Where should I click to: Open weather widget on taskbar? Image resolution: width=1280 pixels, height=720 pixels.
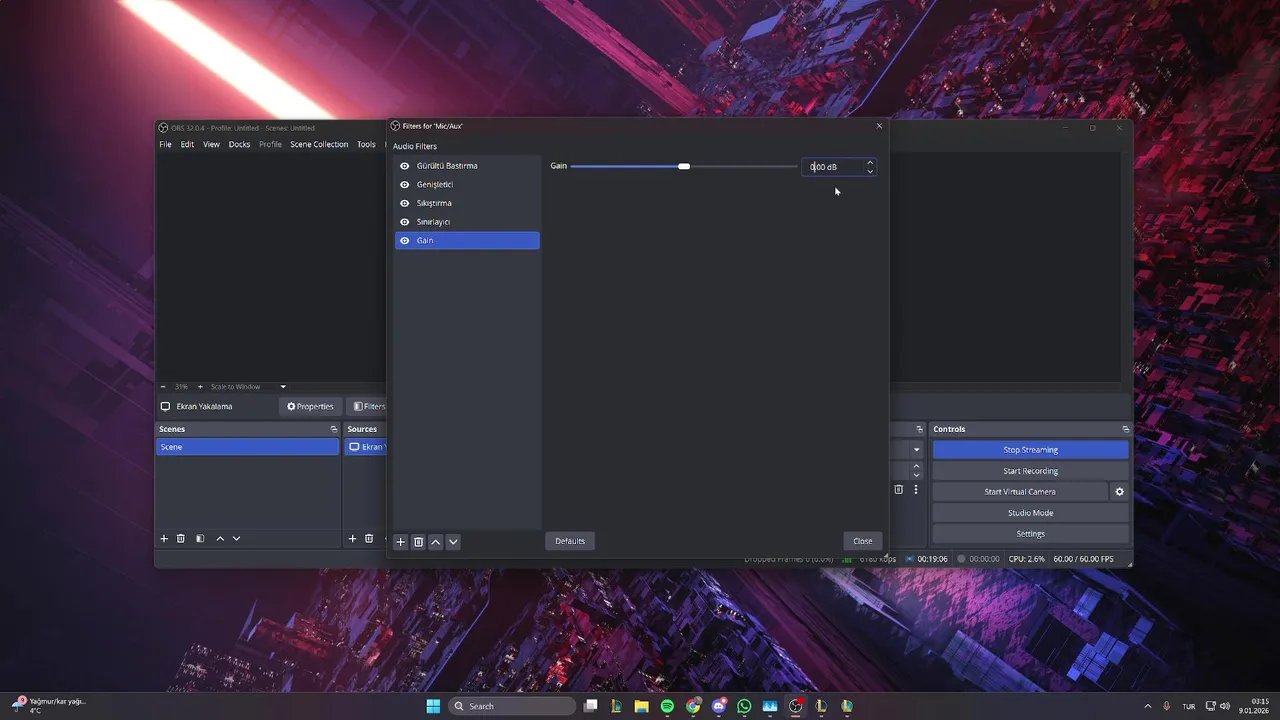pos(50,706)
